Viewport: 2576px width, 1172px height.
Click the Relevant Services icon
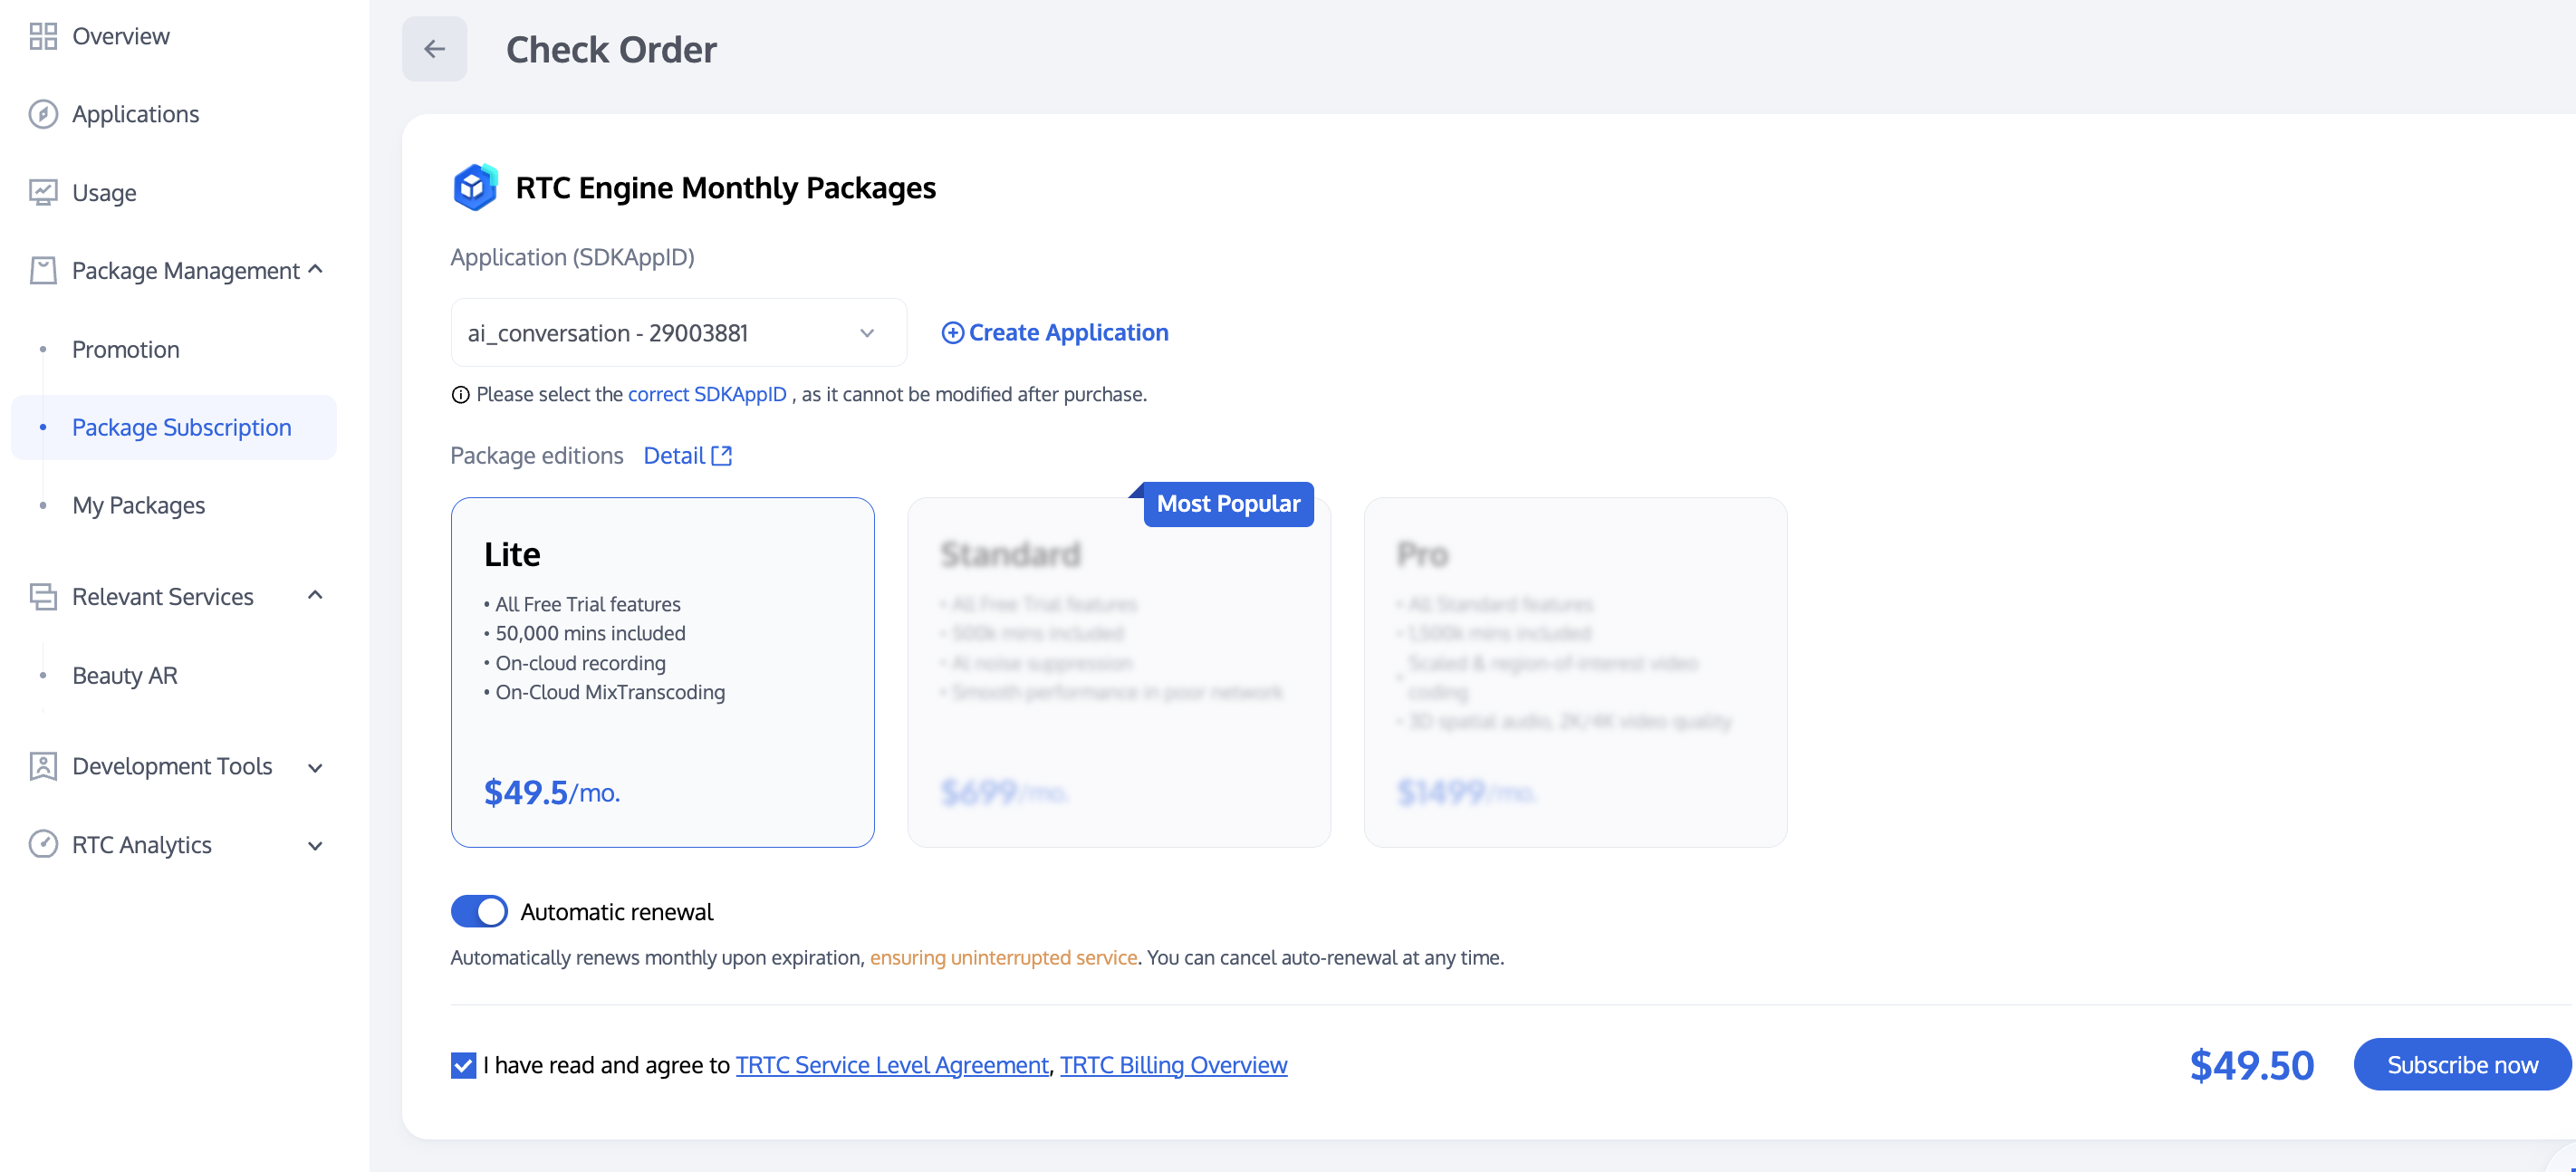pyautogui.click(x=43, y=597)
